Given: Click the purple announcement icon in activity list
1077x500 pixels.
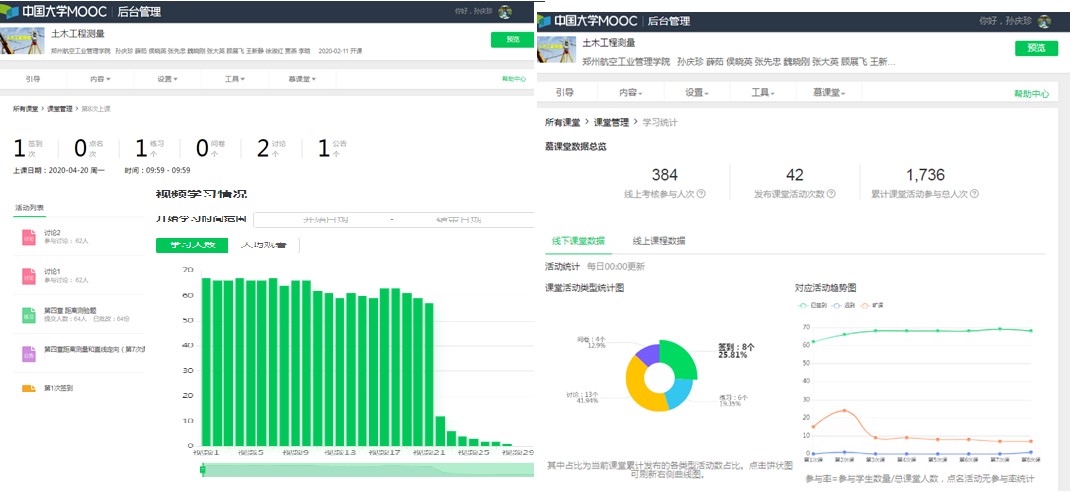Looking at the screenshot, I should 29,353.
